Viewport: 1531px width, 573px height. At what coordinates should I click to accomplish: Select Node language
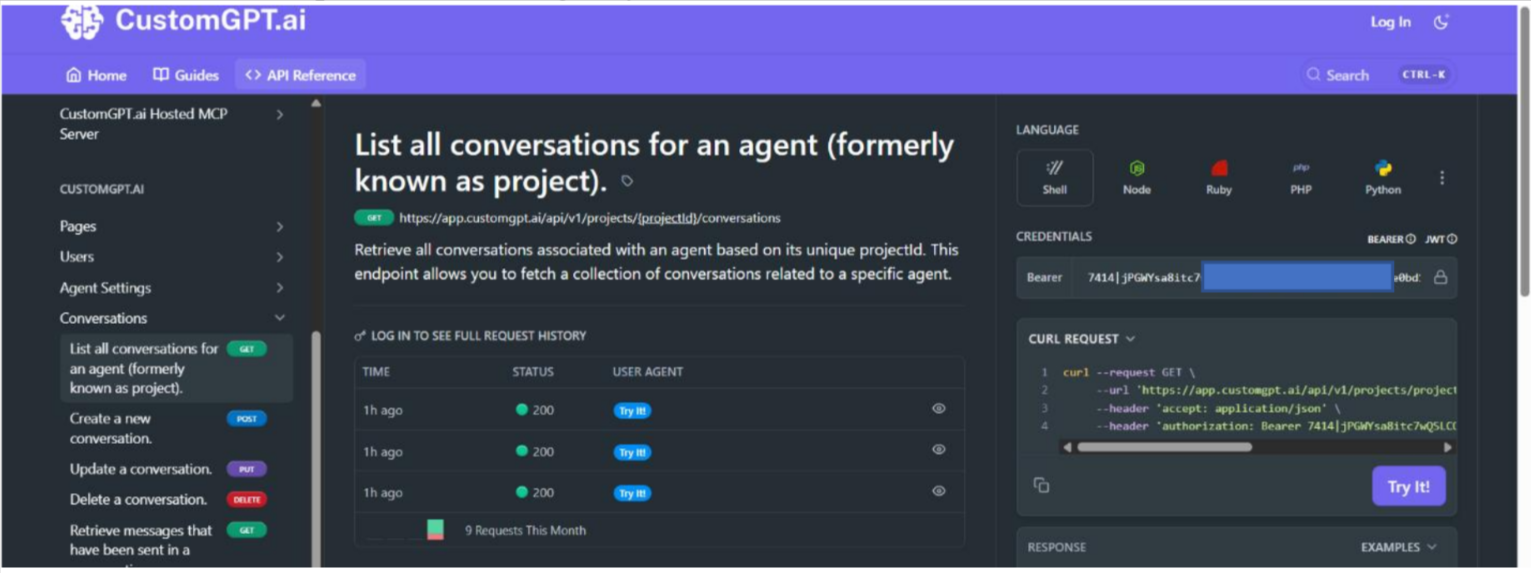coord(1137,178)
